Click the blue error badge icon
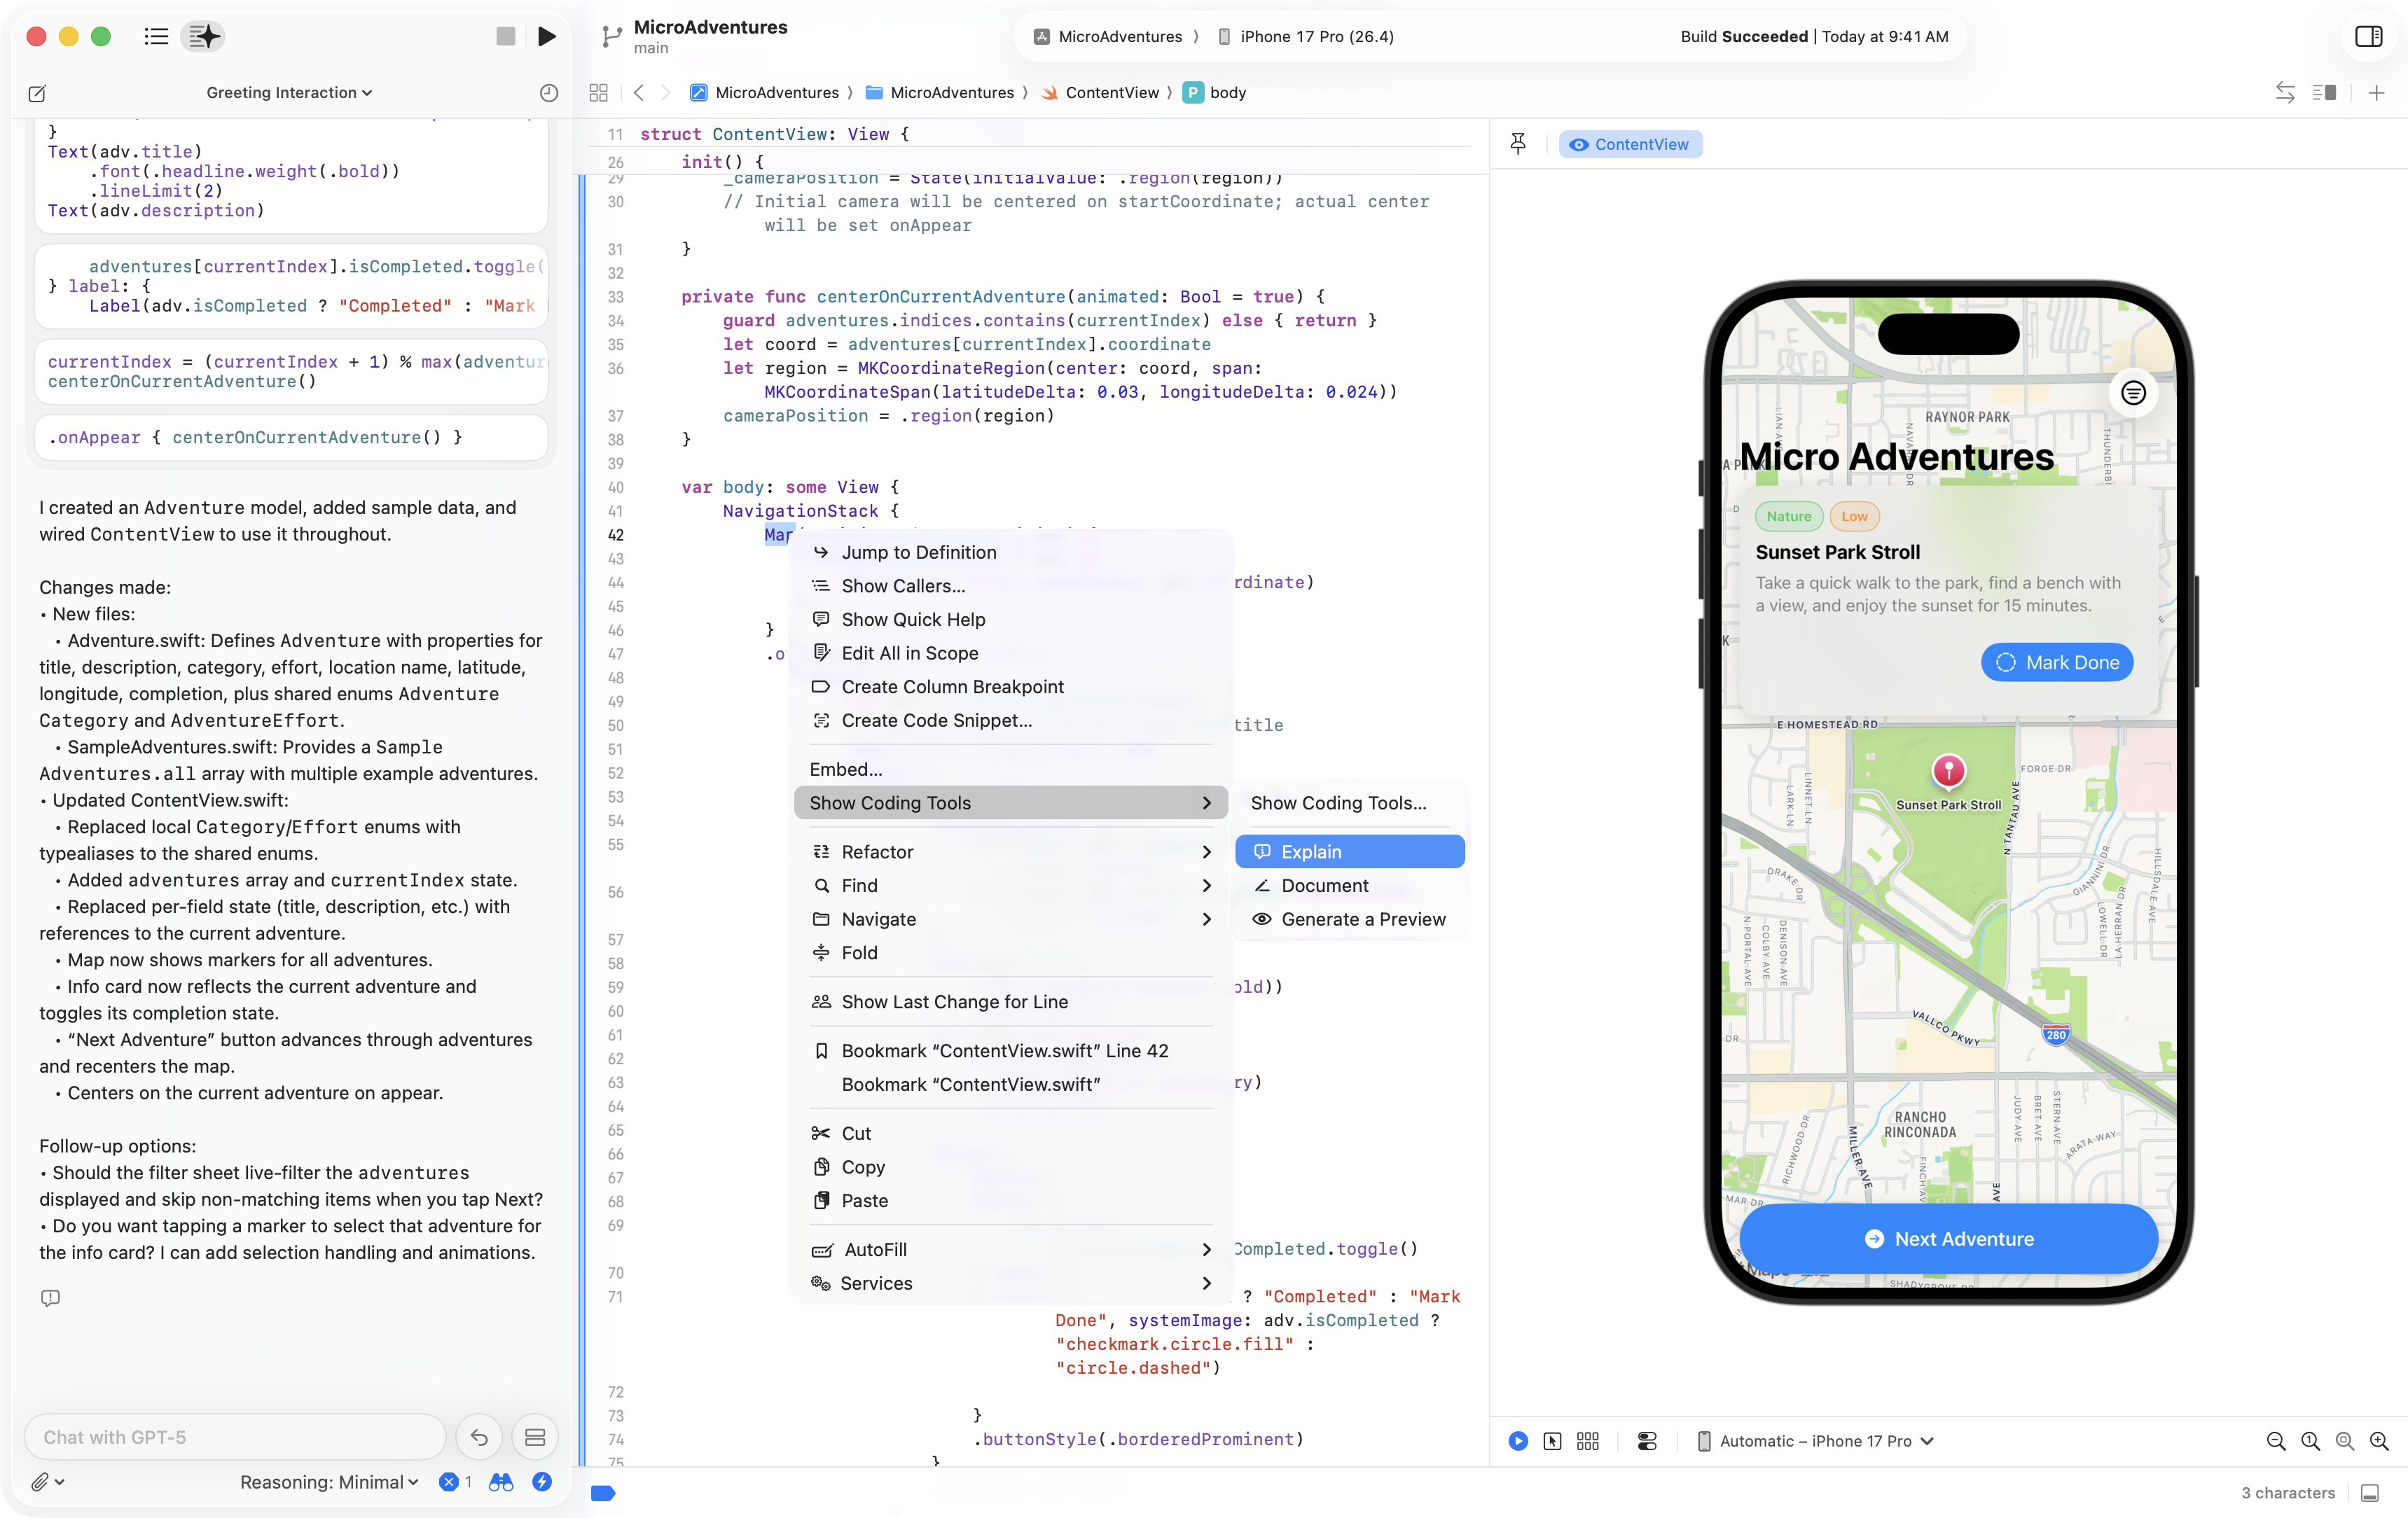This screenshot has height=1518, width=2408. (x=449, y=1482)
